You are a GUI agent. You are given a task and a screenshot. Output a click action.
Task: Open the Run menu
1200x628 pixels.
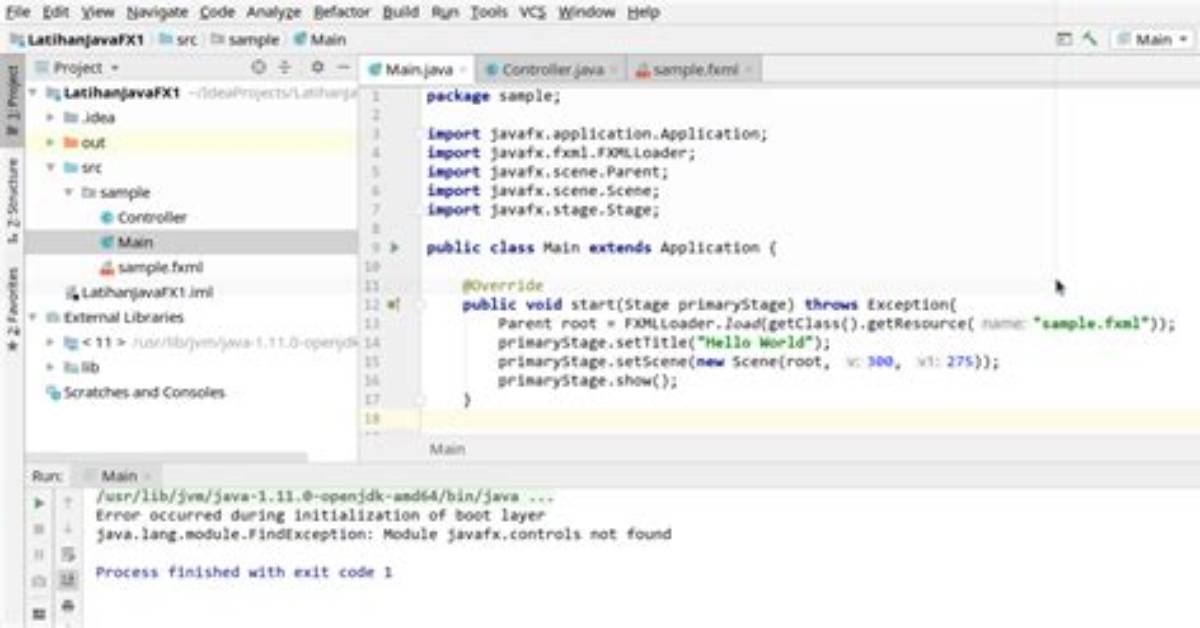point(445,12)
